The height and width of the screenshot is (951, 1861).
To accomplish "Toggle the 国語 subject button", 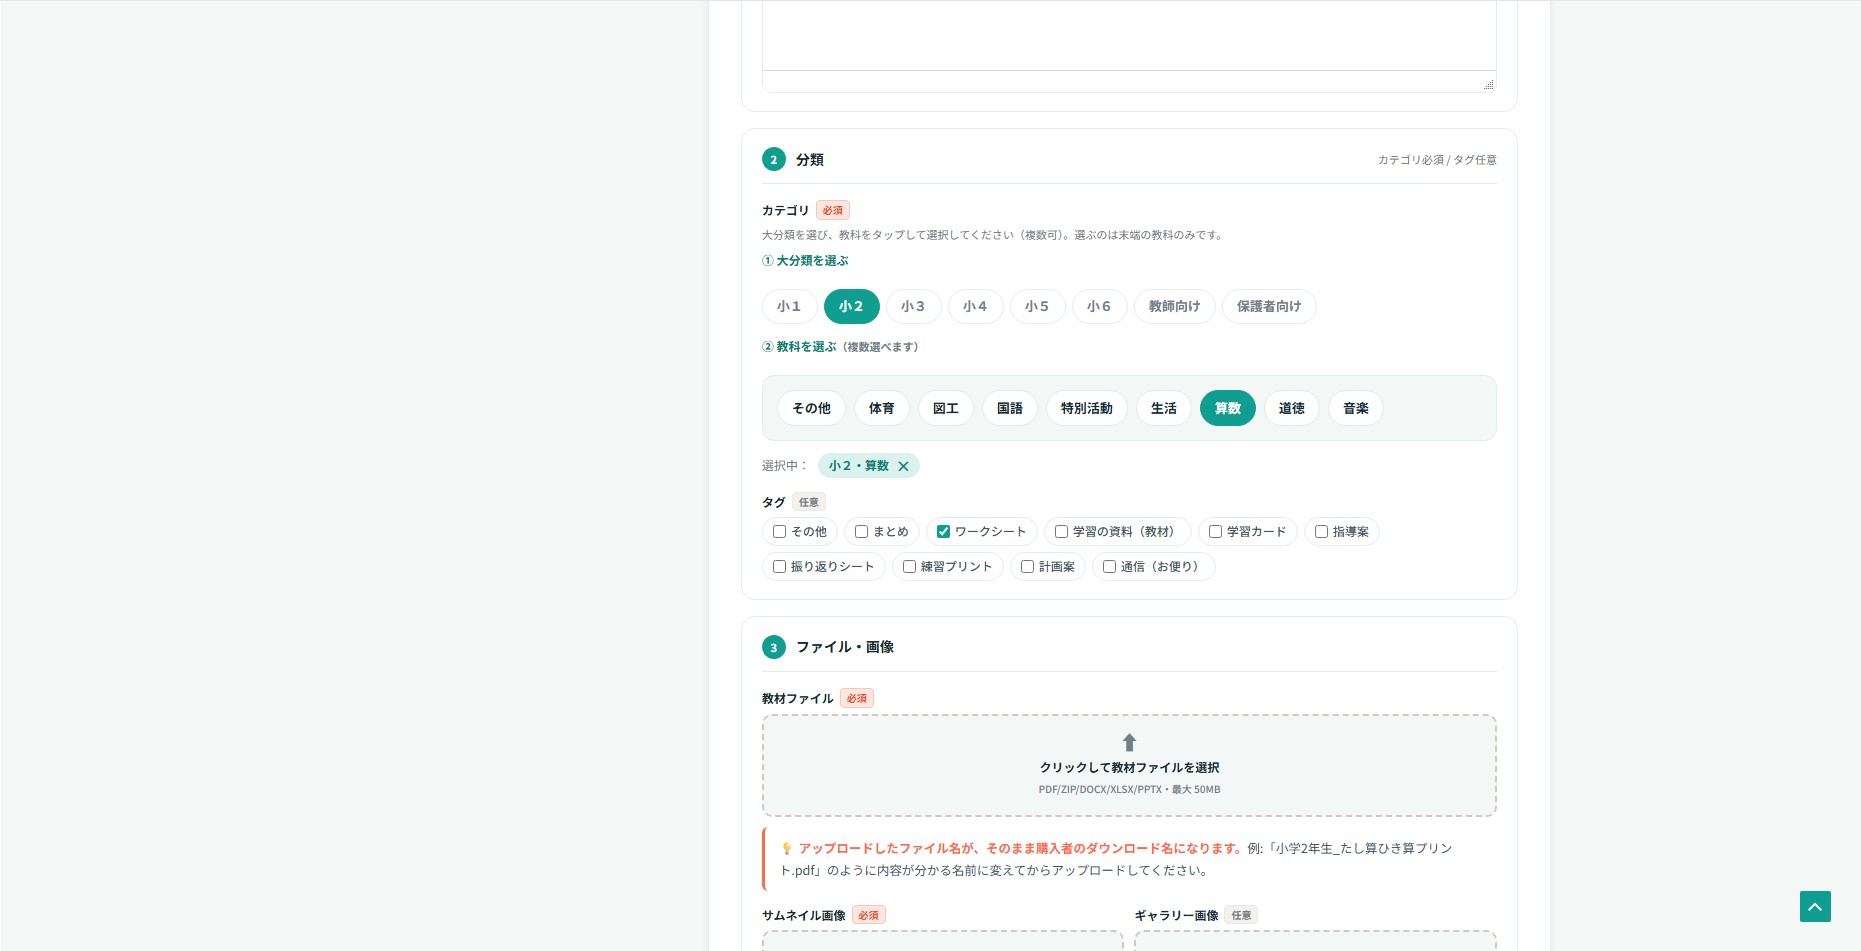I will tap(1009, 408).
